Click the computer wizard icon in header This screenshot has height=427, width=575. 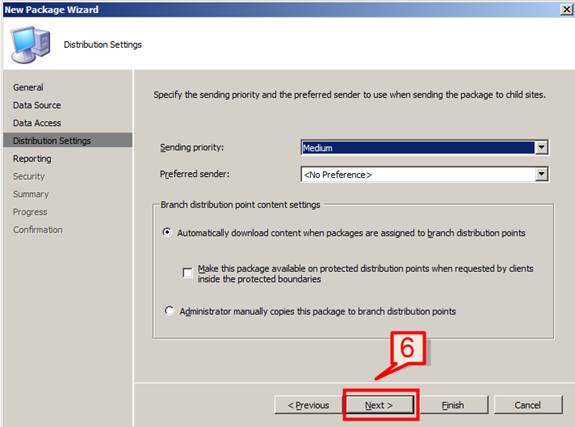tap(31, 44)
